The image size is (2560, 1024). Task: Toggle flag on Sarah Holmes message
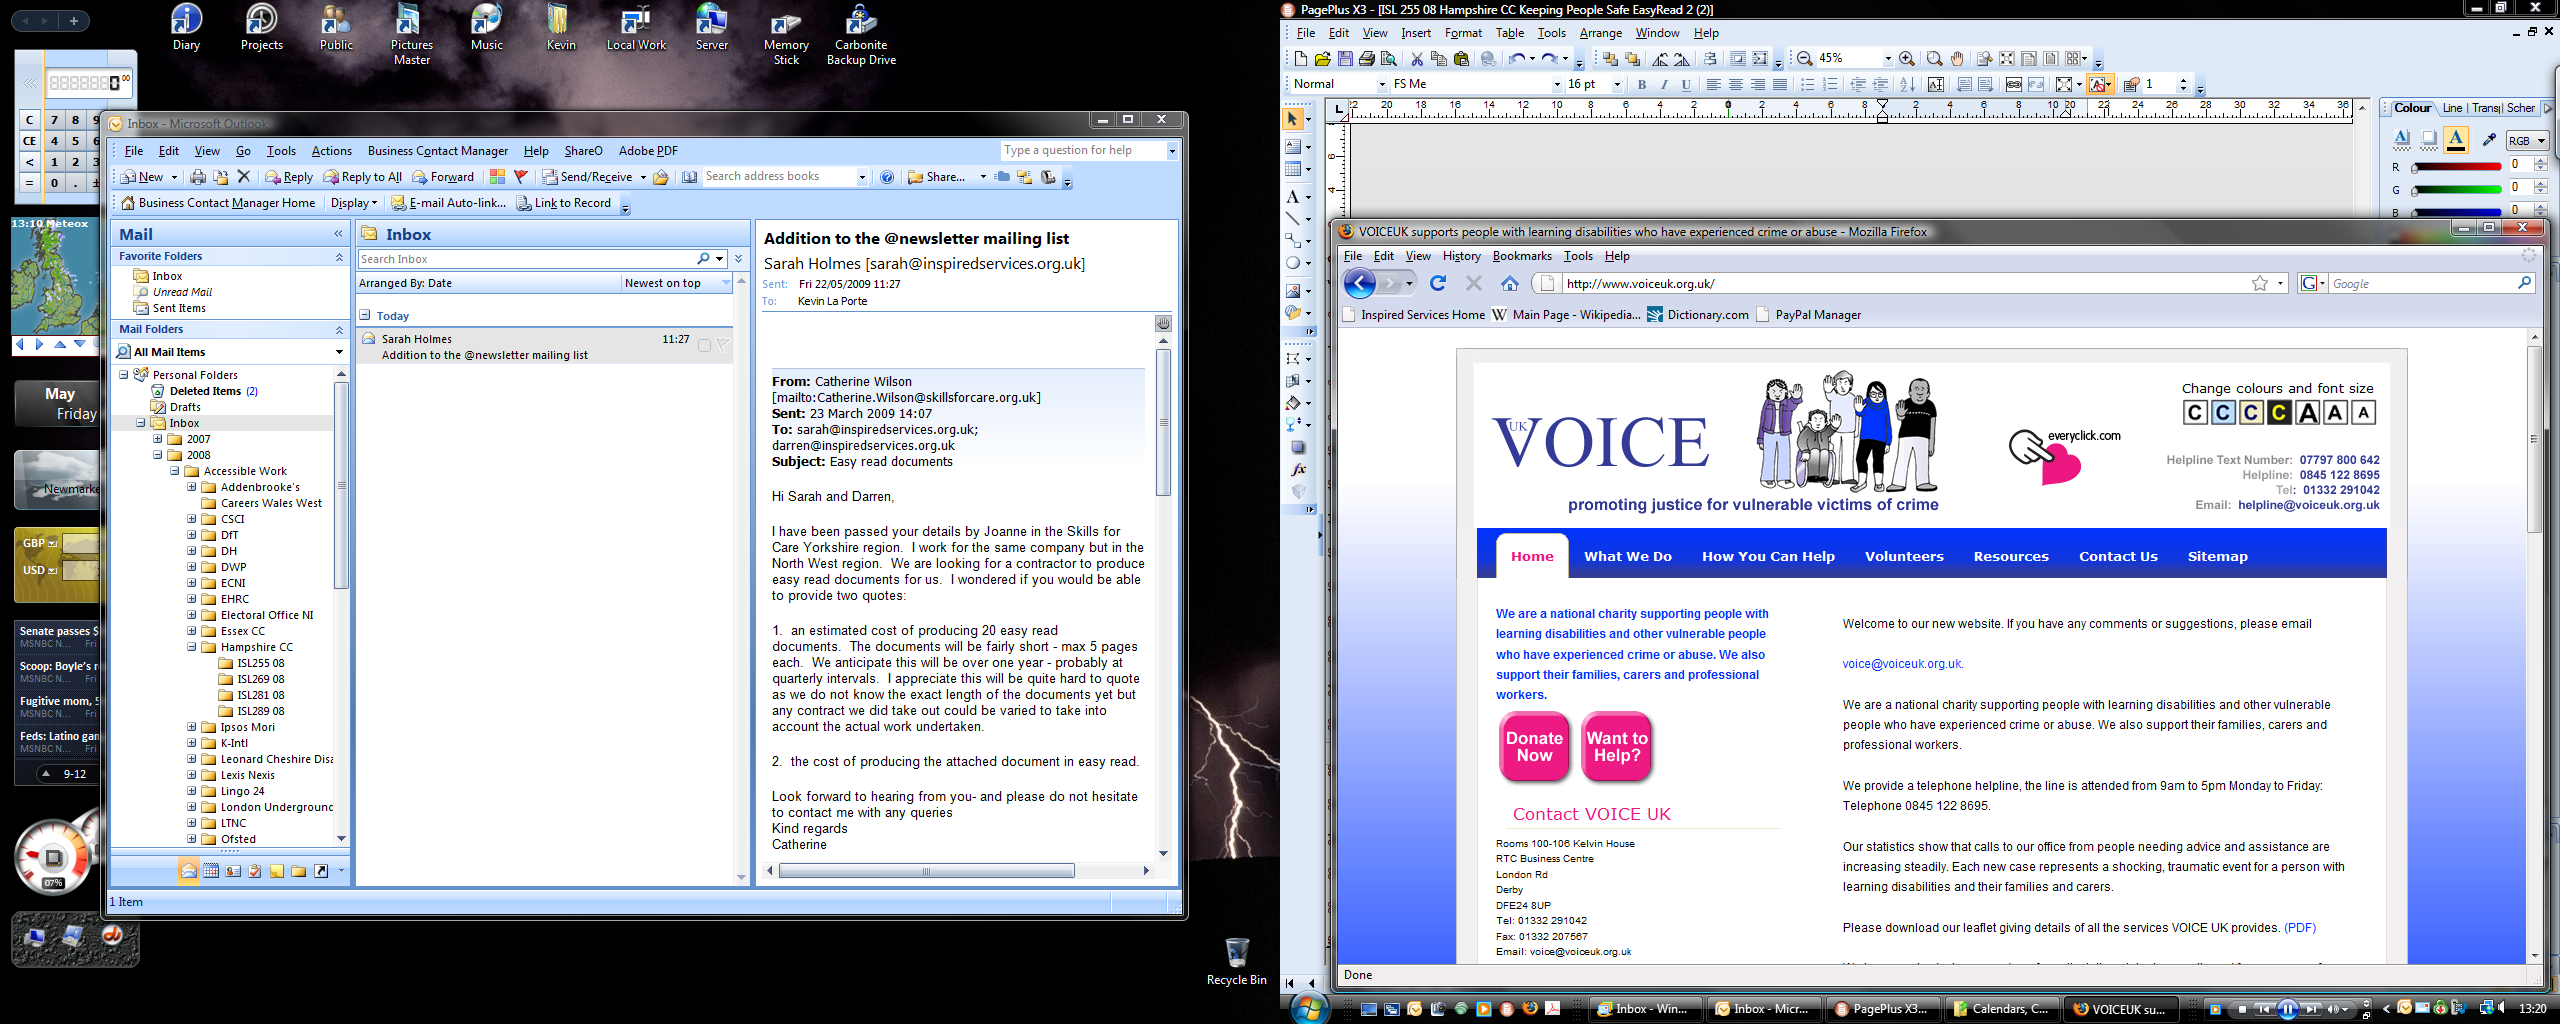pos(723,346)
